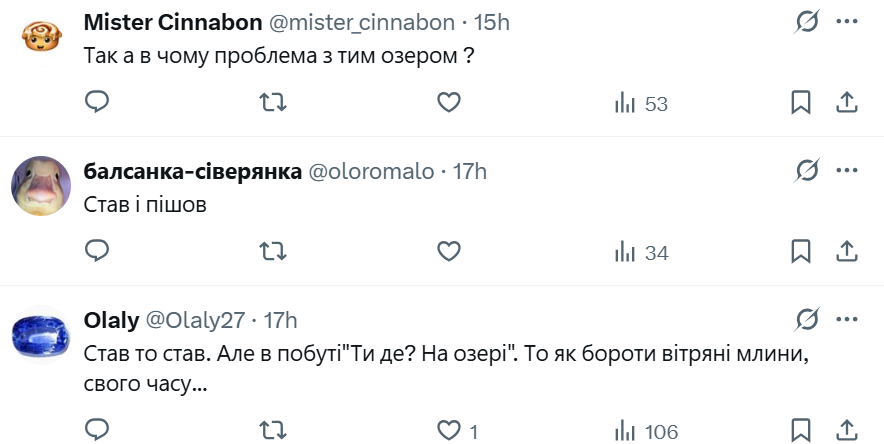The width and height of the screenshot is (884, 444).
Task: Reply to балсанка-сіверянка's tweet
Action: tap(97, 251)
